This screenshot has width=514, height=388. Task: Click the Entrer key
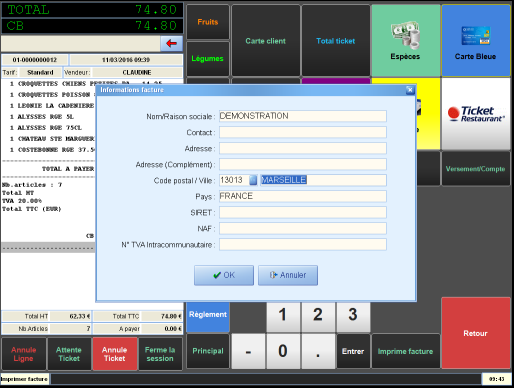(x=353, y=351)
